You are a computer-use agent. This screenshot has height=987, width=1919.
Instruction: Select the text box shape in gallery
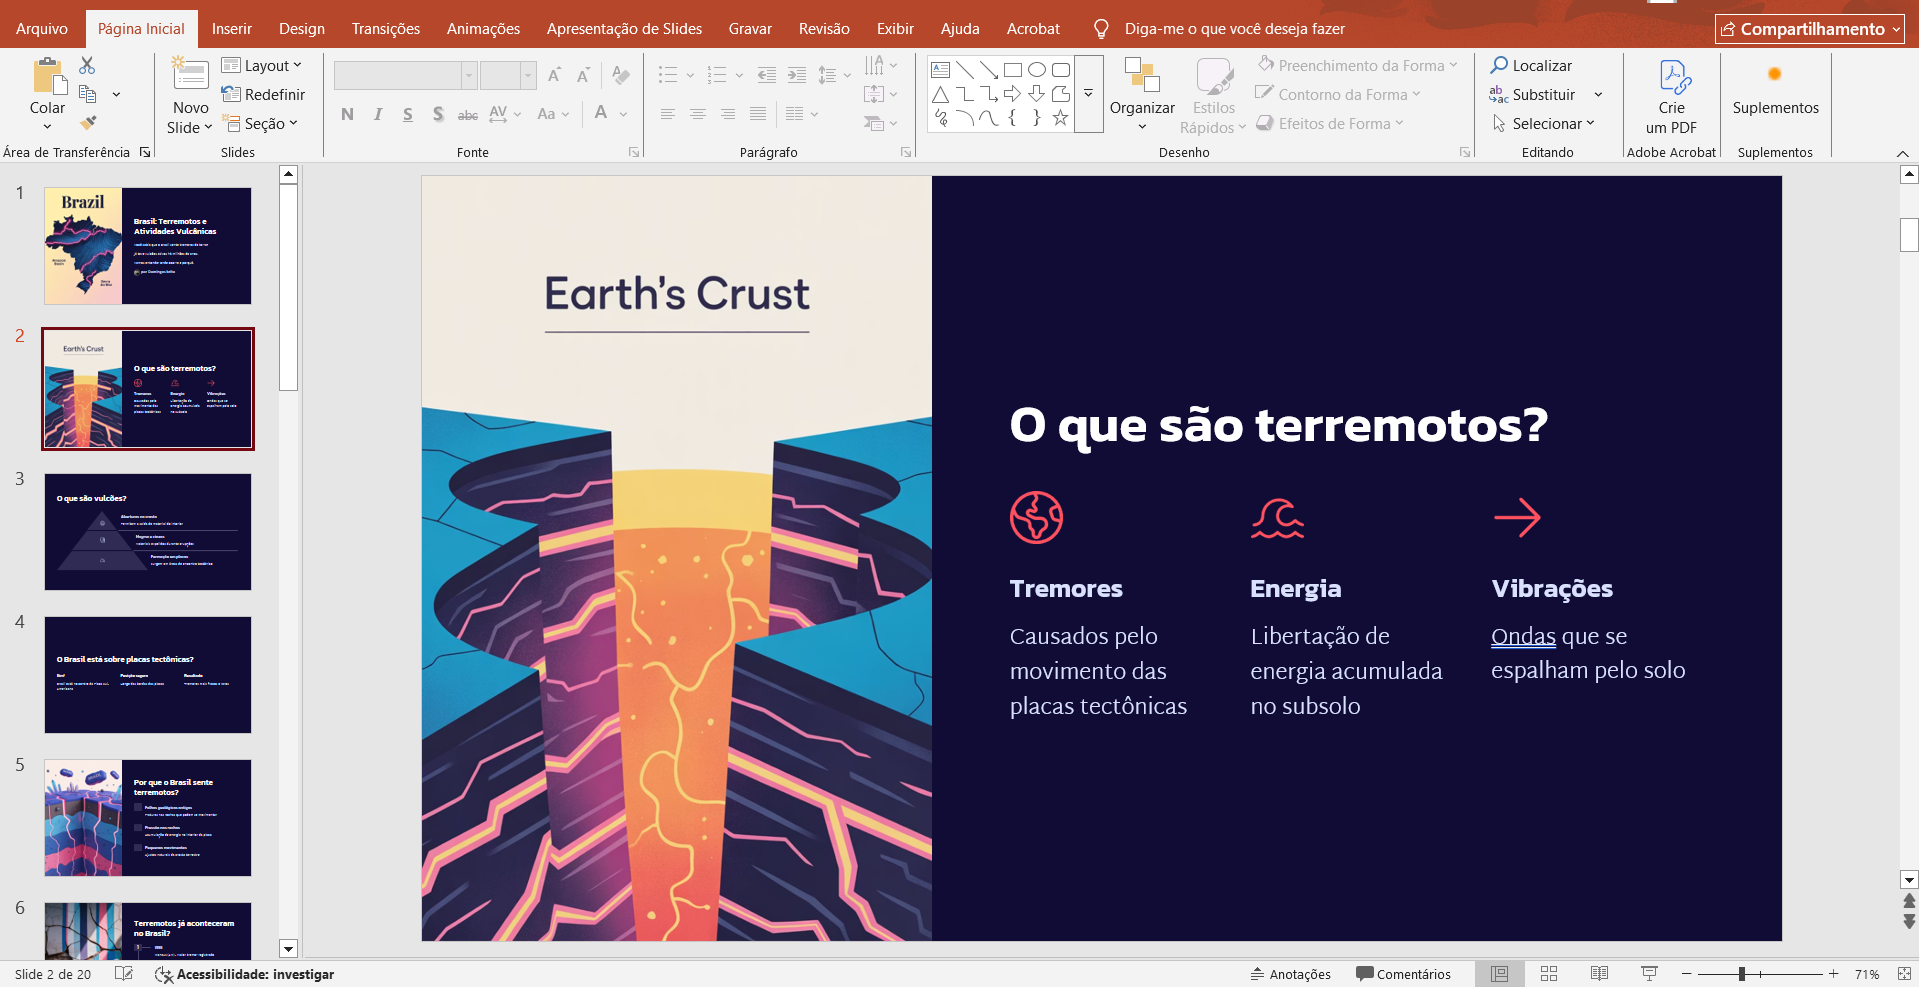(941, 70)
